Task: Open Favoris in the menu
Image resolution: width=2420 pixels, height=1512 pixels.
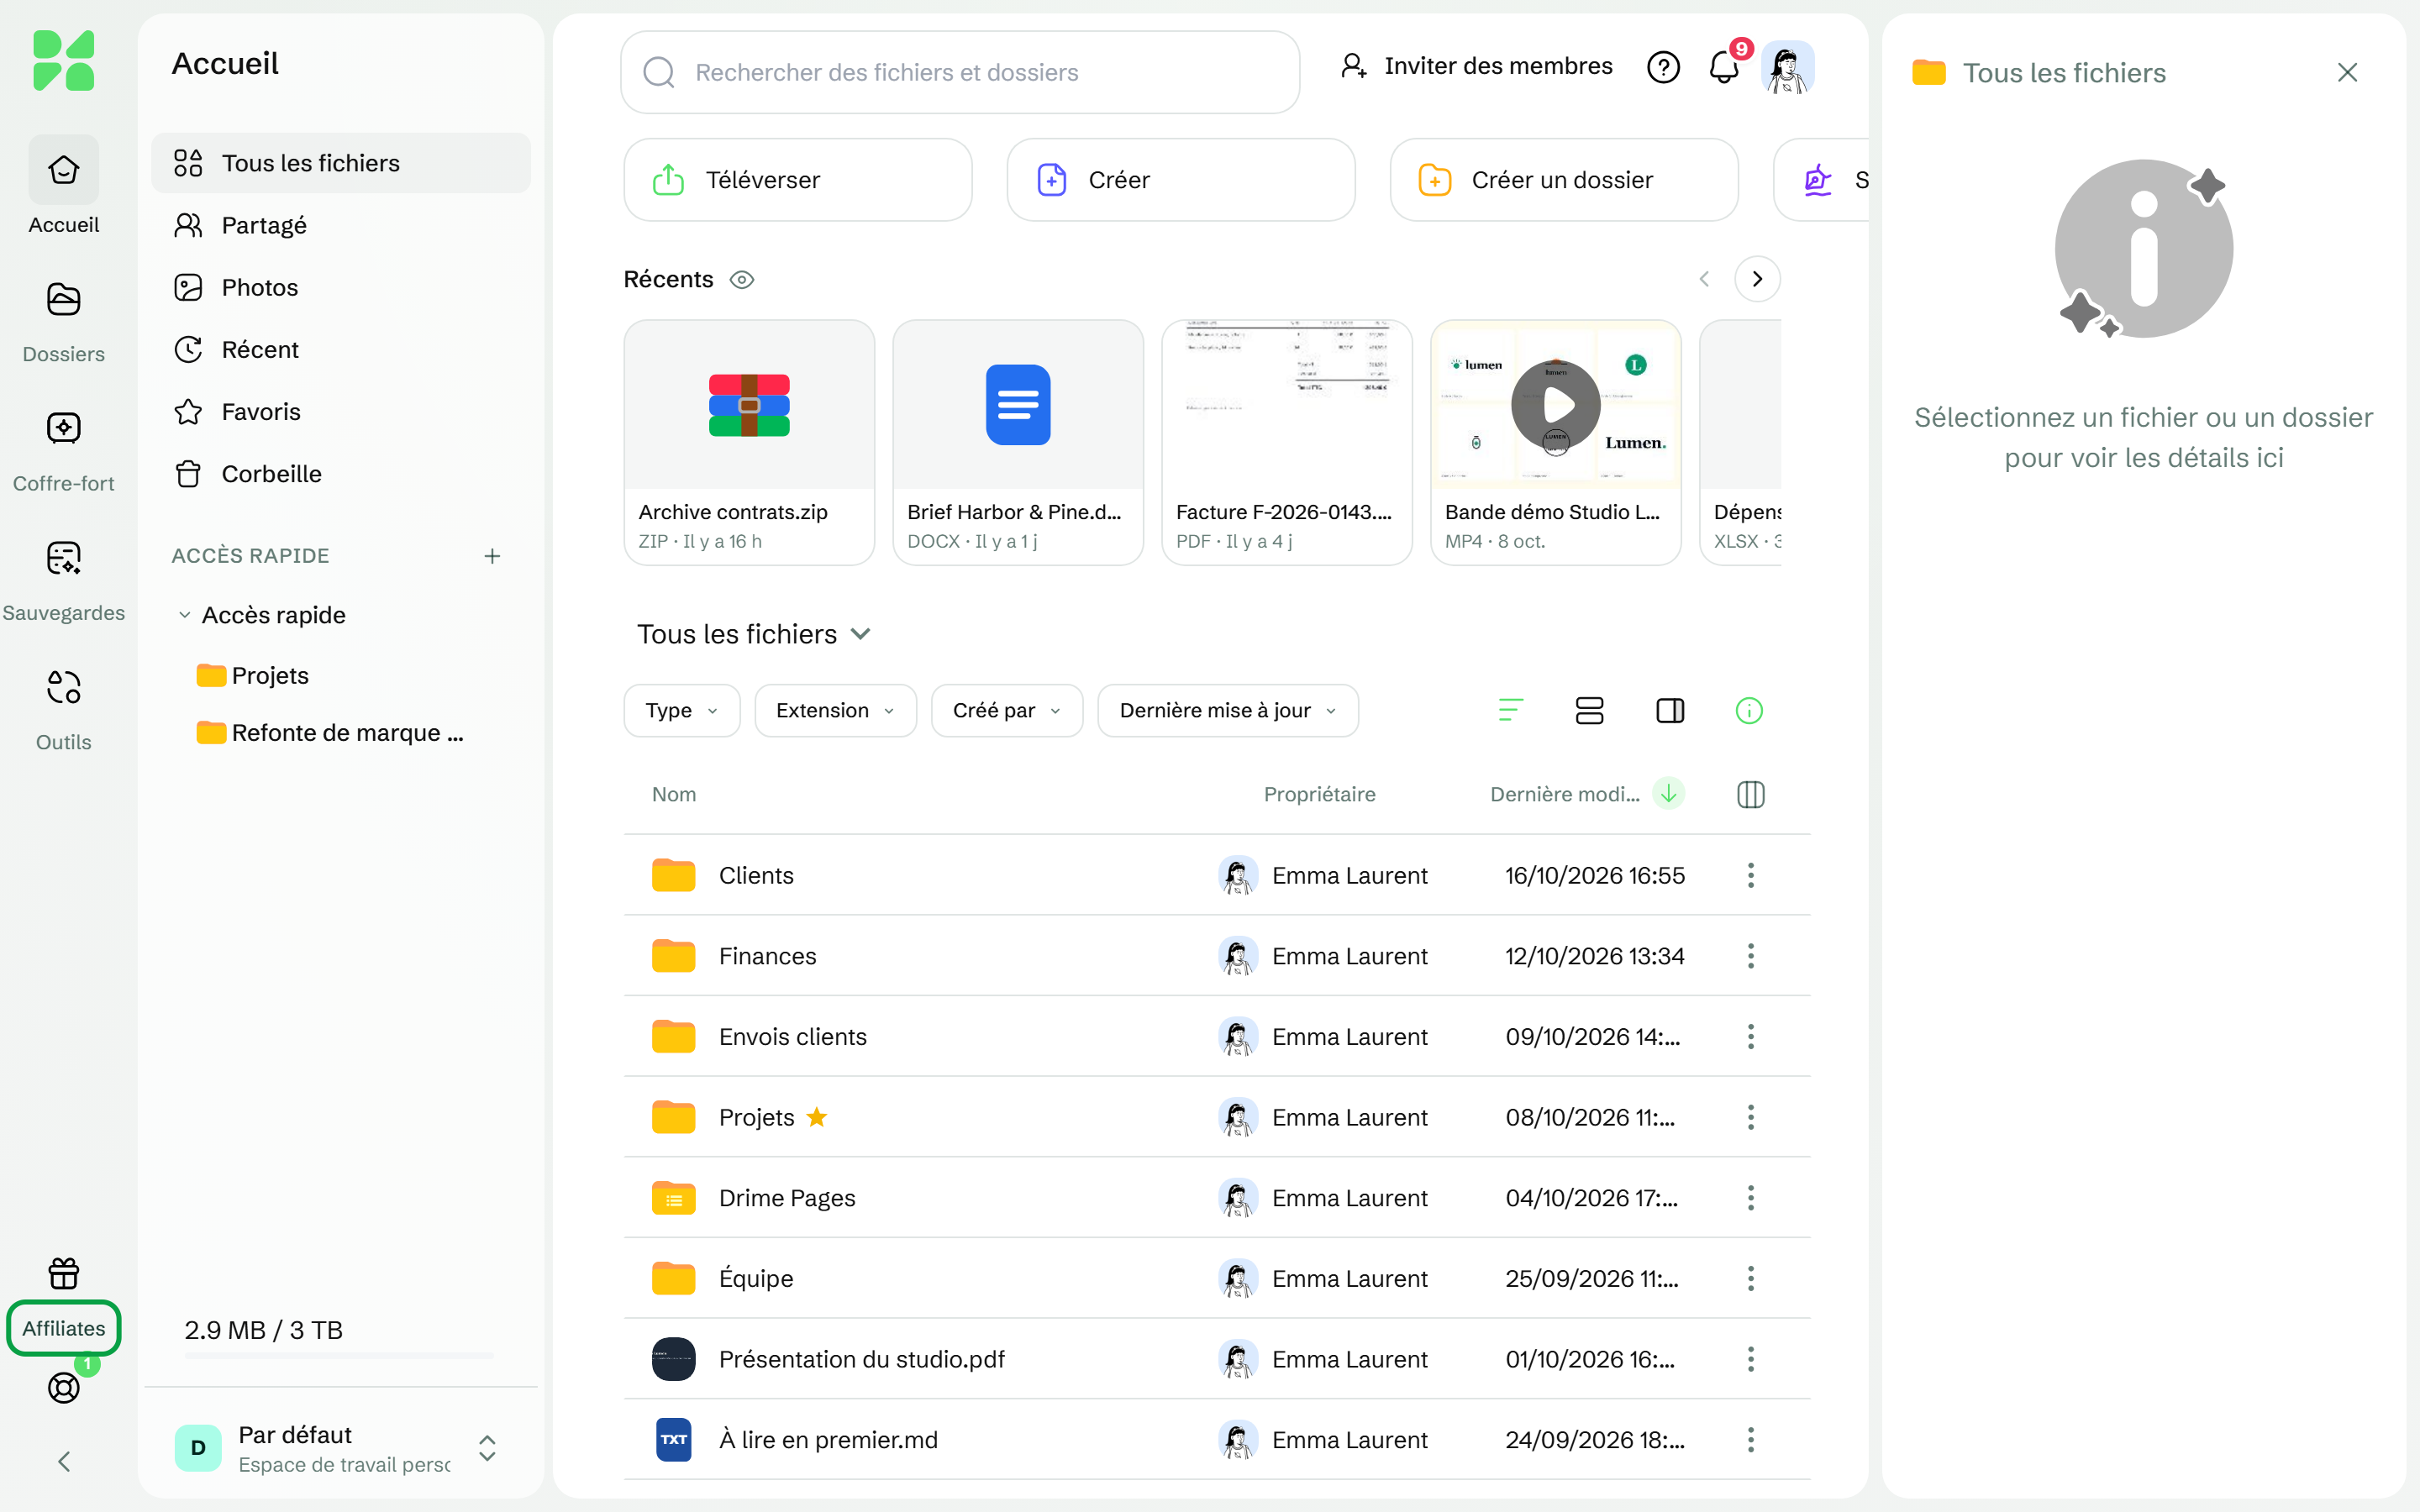Action: tap(341, 412)
